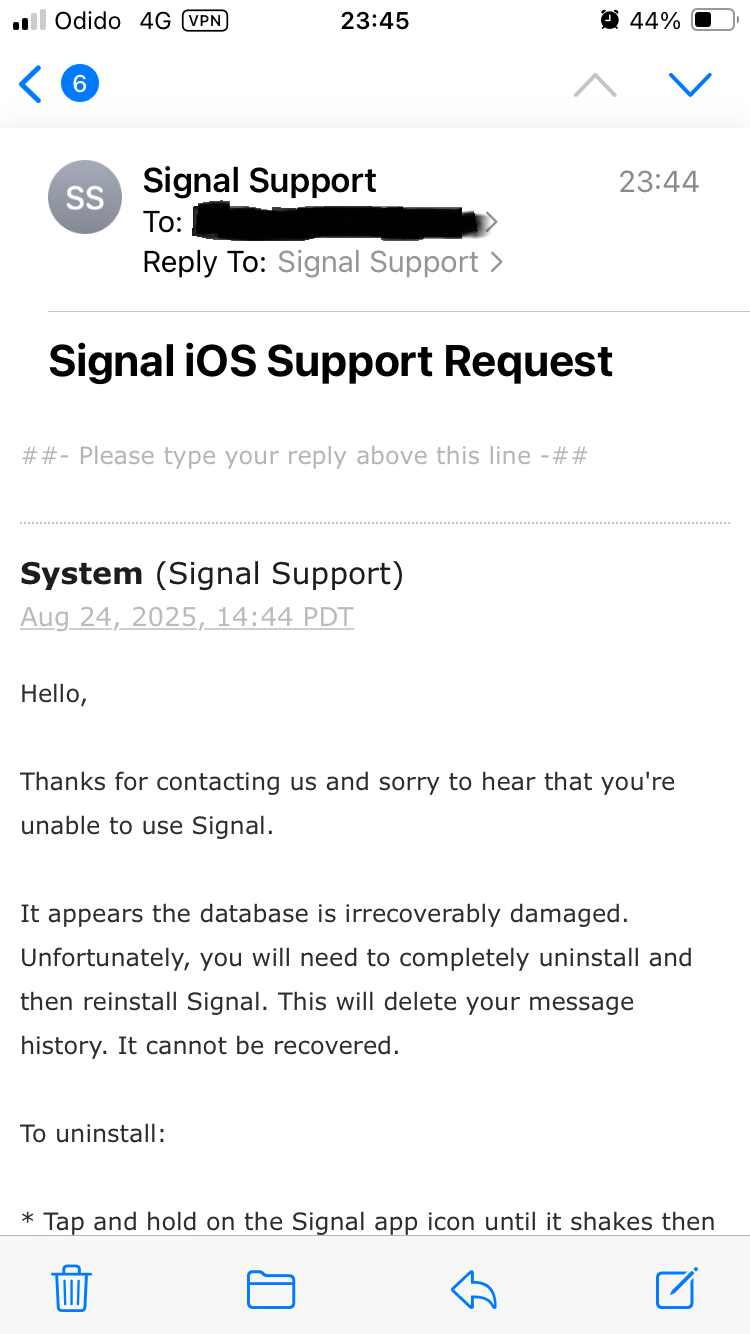Tap the 23:44 received time

[659, 181]
